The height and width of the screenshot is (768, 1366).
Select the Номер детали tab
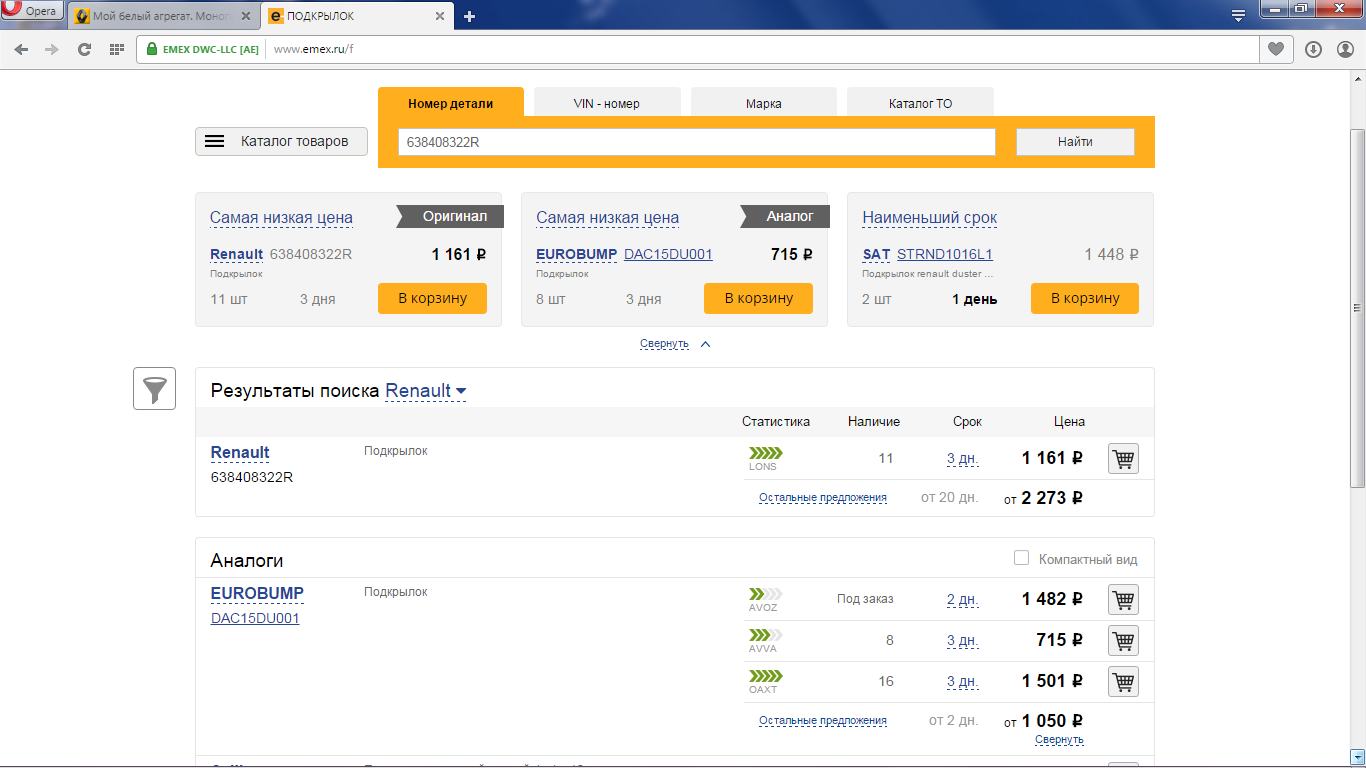(451, 103)
